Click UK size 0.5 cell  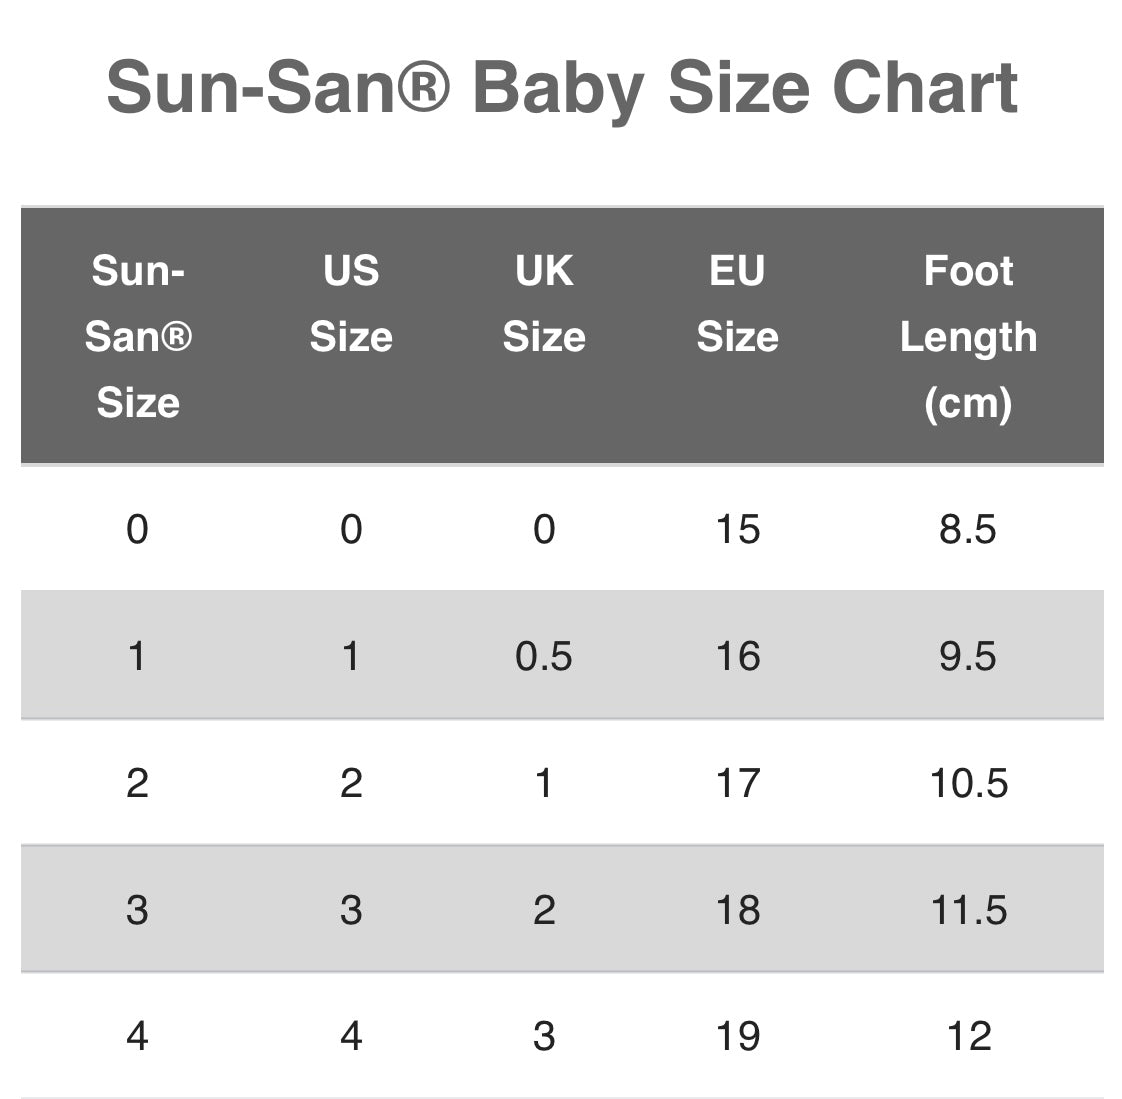click(544, 656)
